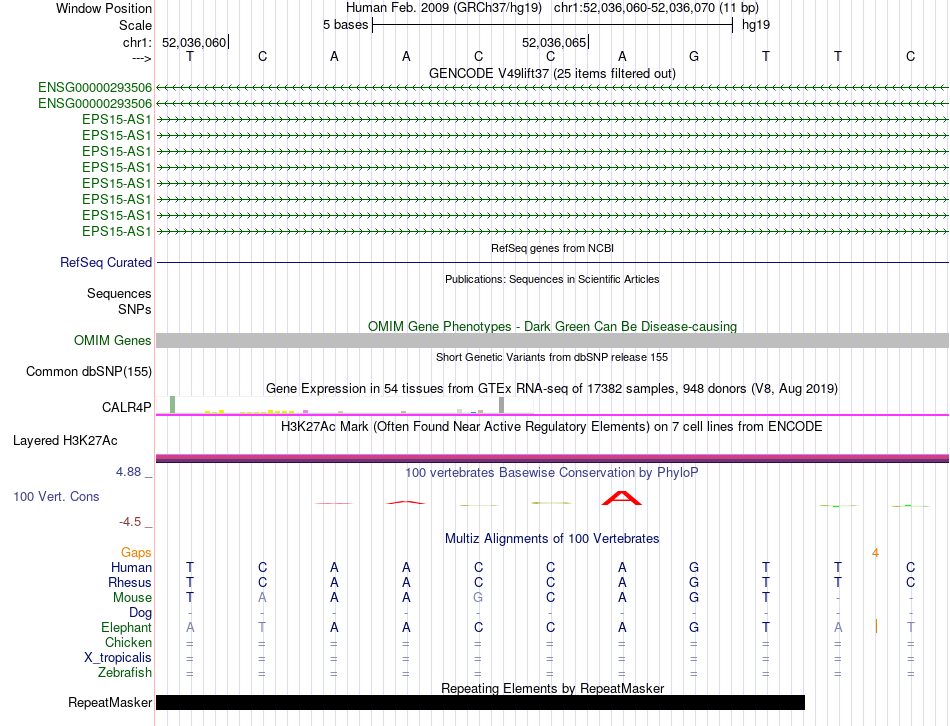Screen dimensions: 950x726
Task: Select the chr1: ruler label
Action: [137, 42]
